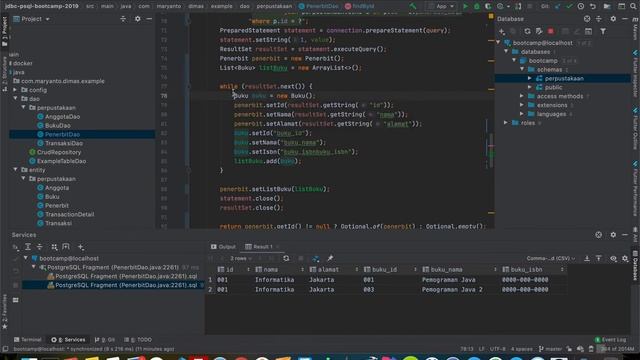
Task: Add service with the plus icon in Services
Action: (x=81, y=247)
